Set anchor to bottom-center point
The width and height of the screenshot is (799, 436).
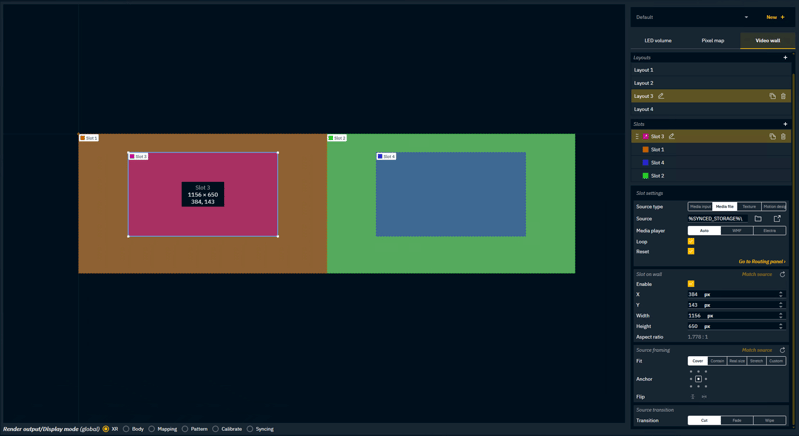[698, 386]
